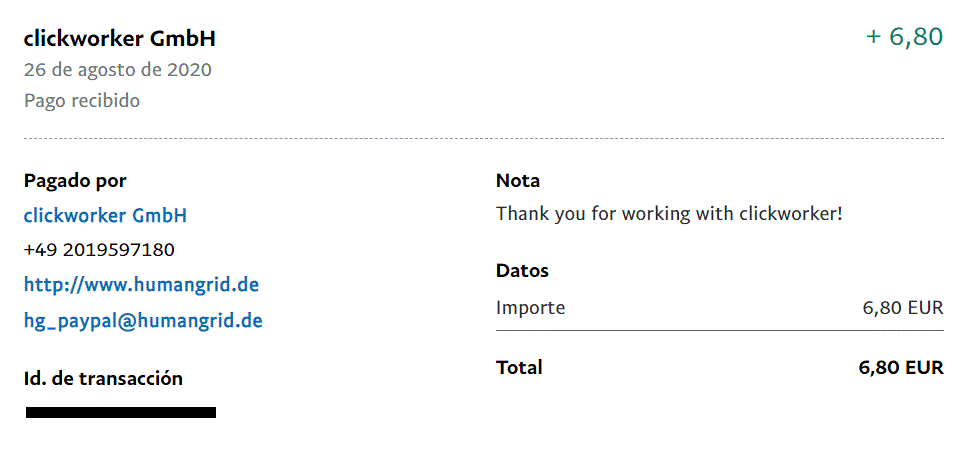Click the clickworker GmbH heading at top

point(119,39)
